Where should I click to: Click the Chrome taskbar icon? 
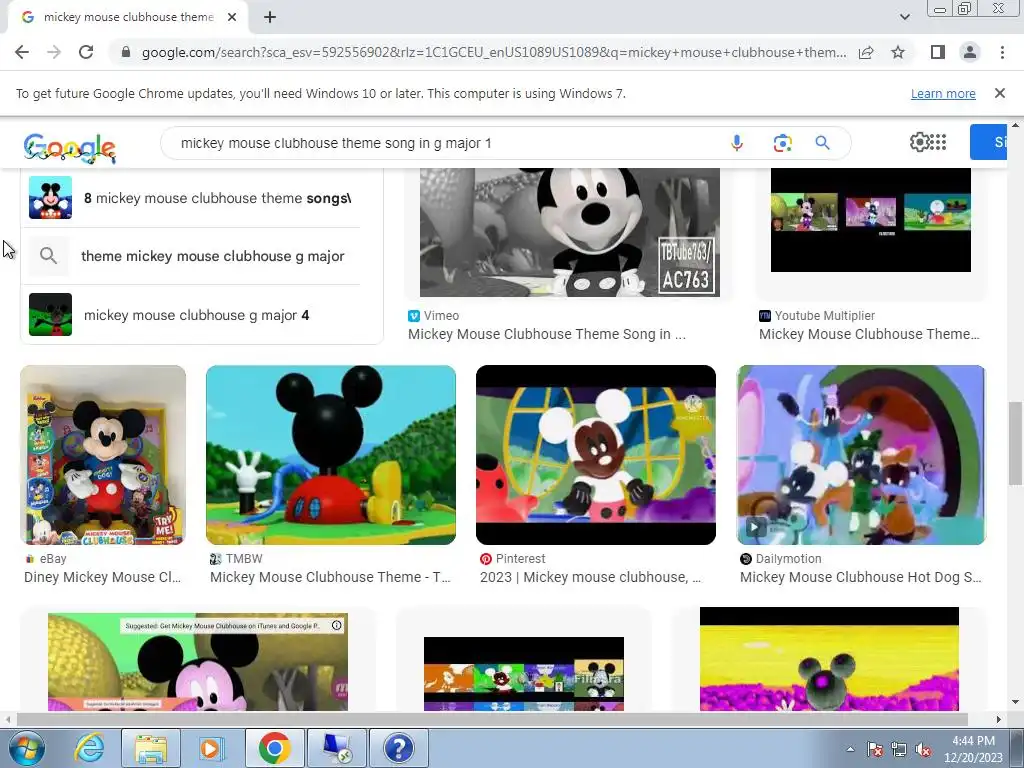tap(274, 748)
